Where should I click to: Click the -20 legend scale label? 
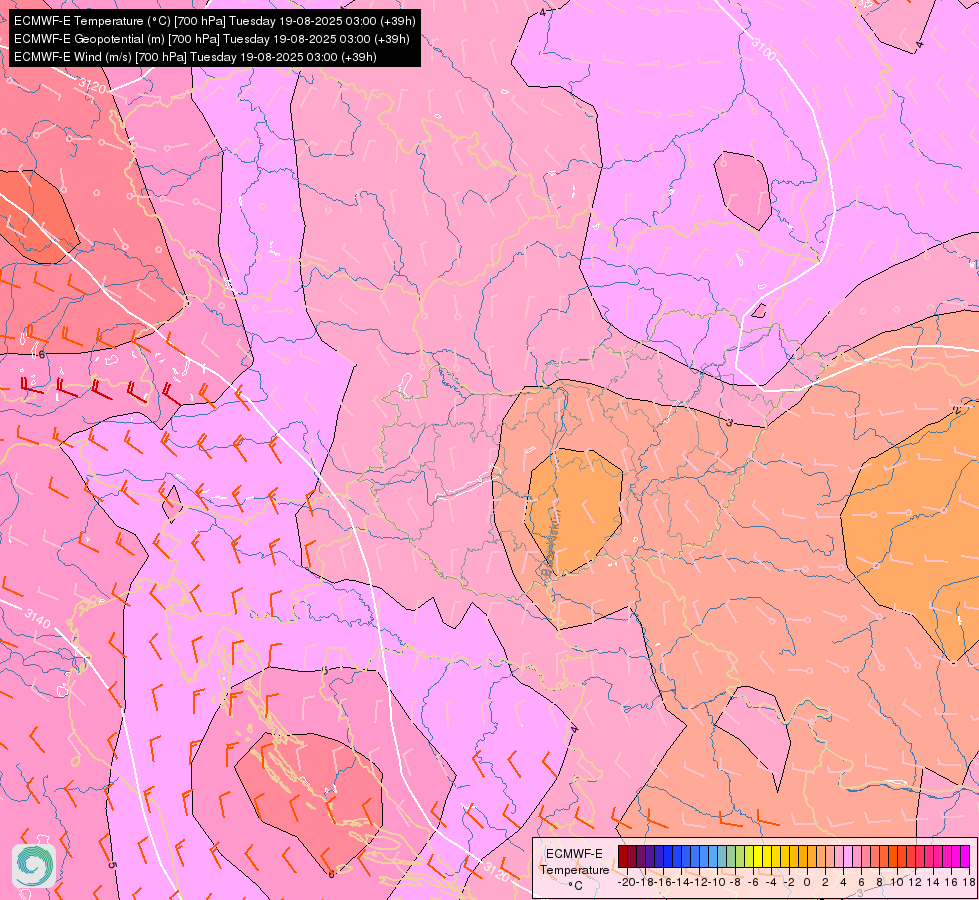627,883
